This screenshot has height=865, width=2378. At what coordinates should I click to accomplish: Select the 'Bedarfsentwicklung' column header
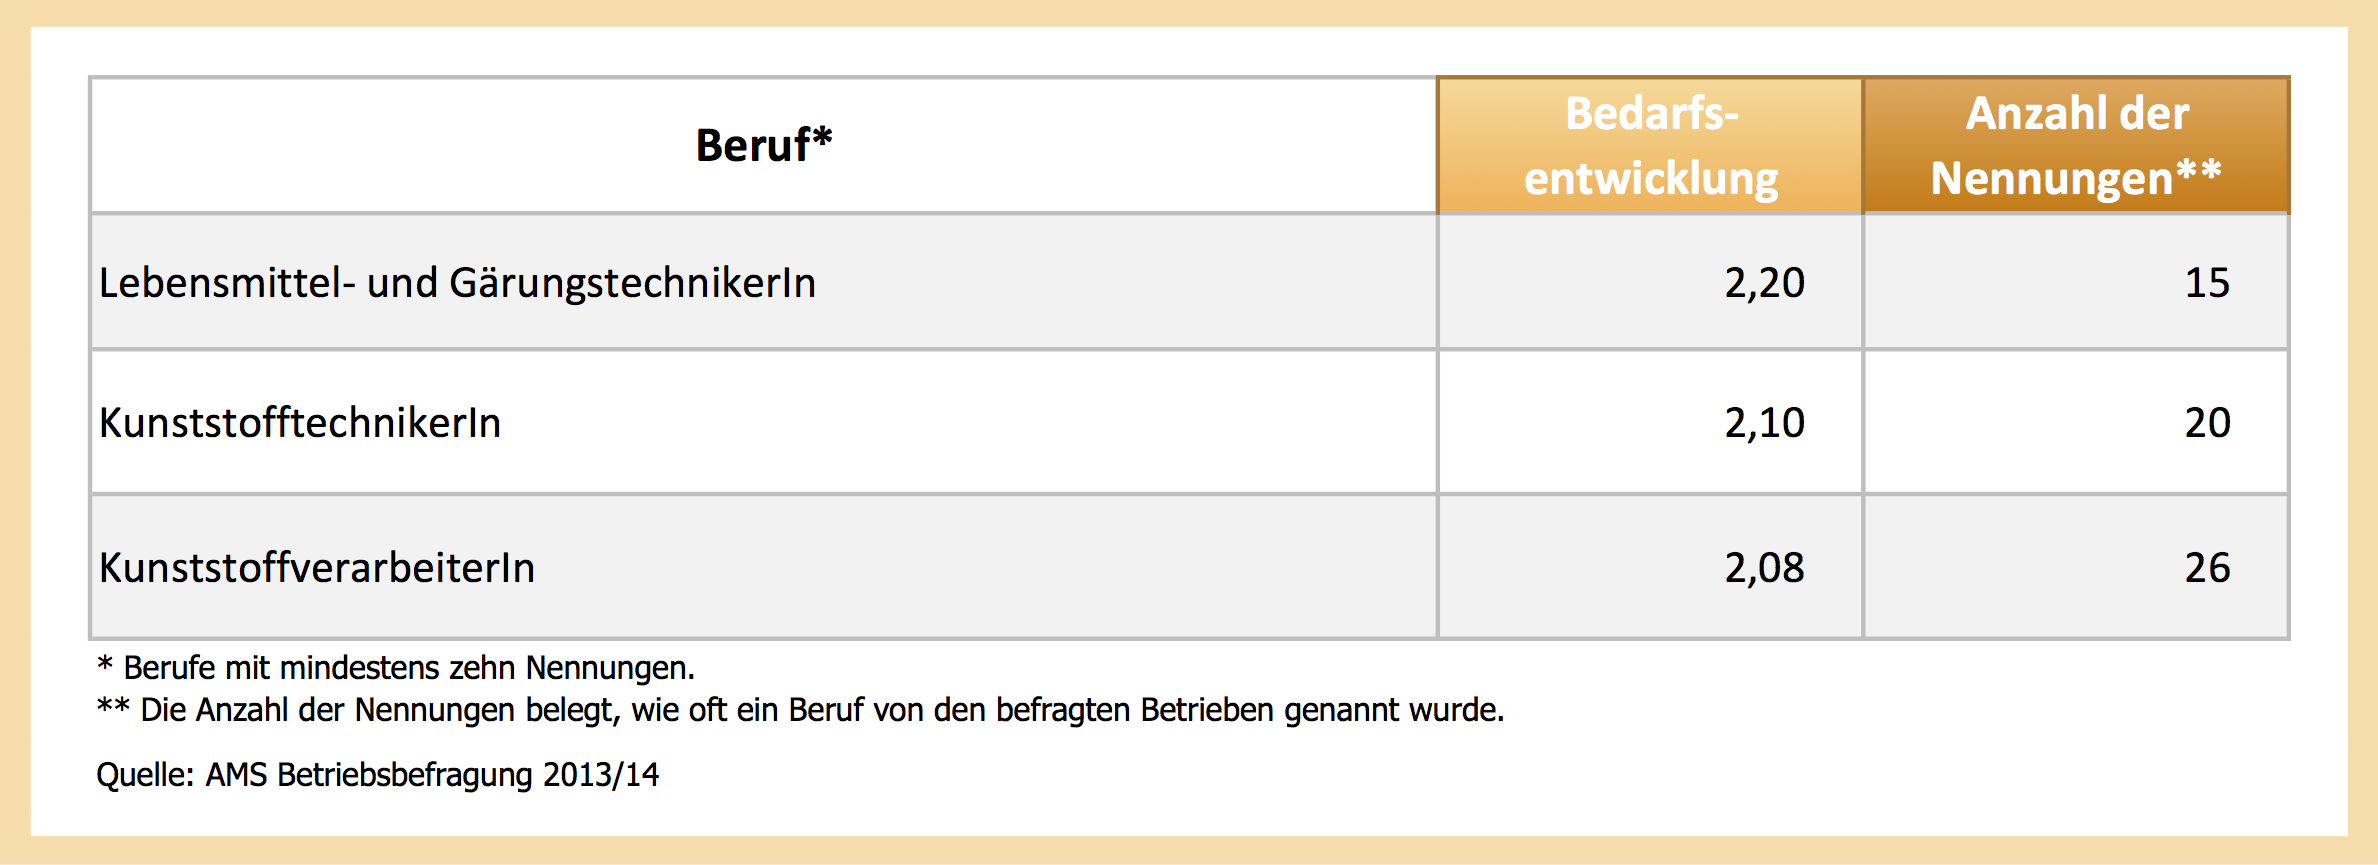[x=1650, y=146]
